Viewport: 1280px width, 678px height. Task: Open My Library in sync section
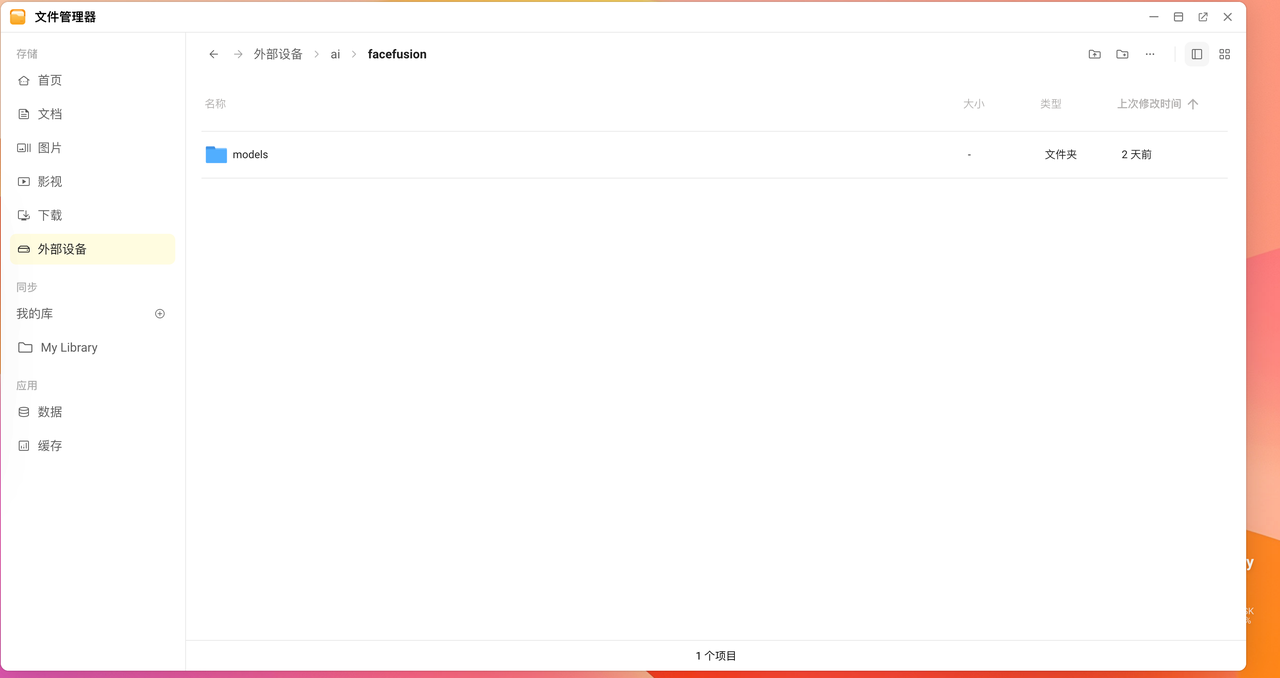[69, 348]
